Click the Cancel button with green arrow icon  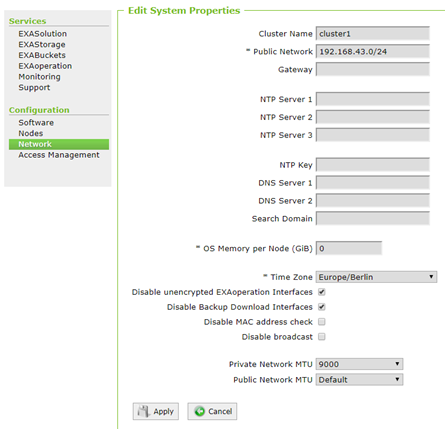tap(212, 411)
